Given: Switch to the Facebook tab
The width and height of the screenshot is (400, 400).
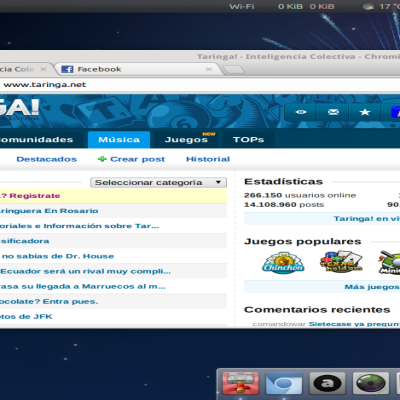Looking at the screenshot, I should [x=137, y=69].
